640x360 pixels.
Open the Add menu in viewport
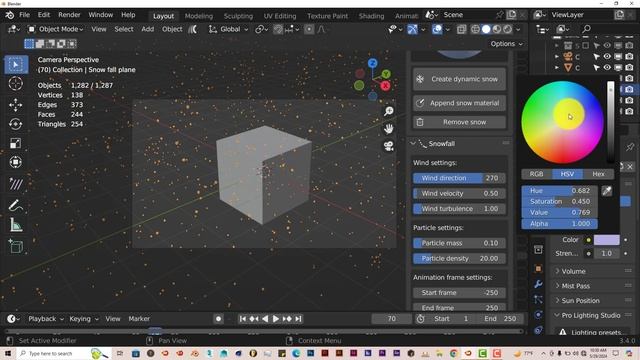coord(147,29)
